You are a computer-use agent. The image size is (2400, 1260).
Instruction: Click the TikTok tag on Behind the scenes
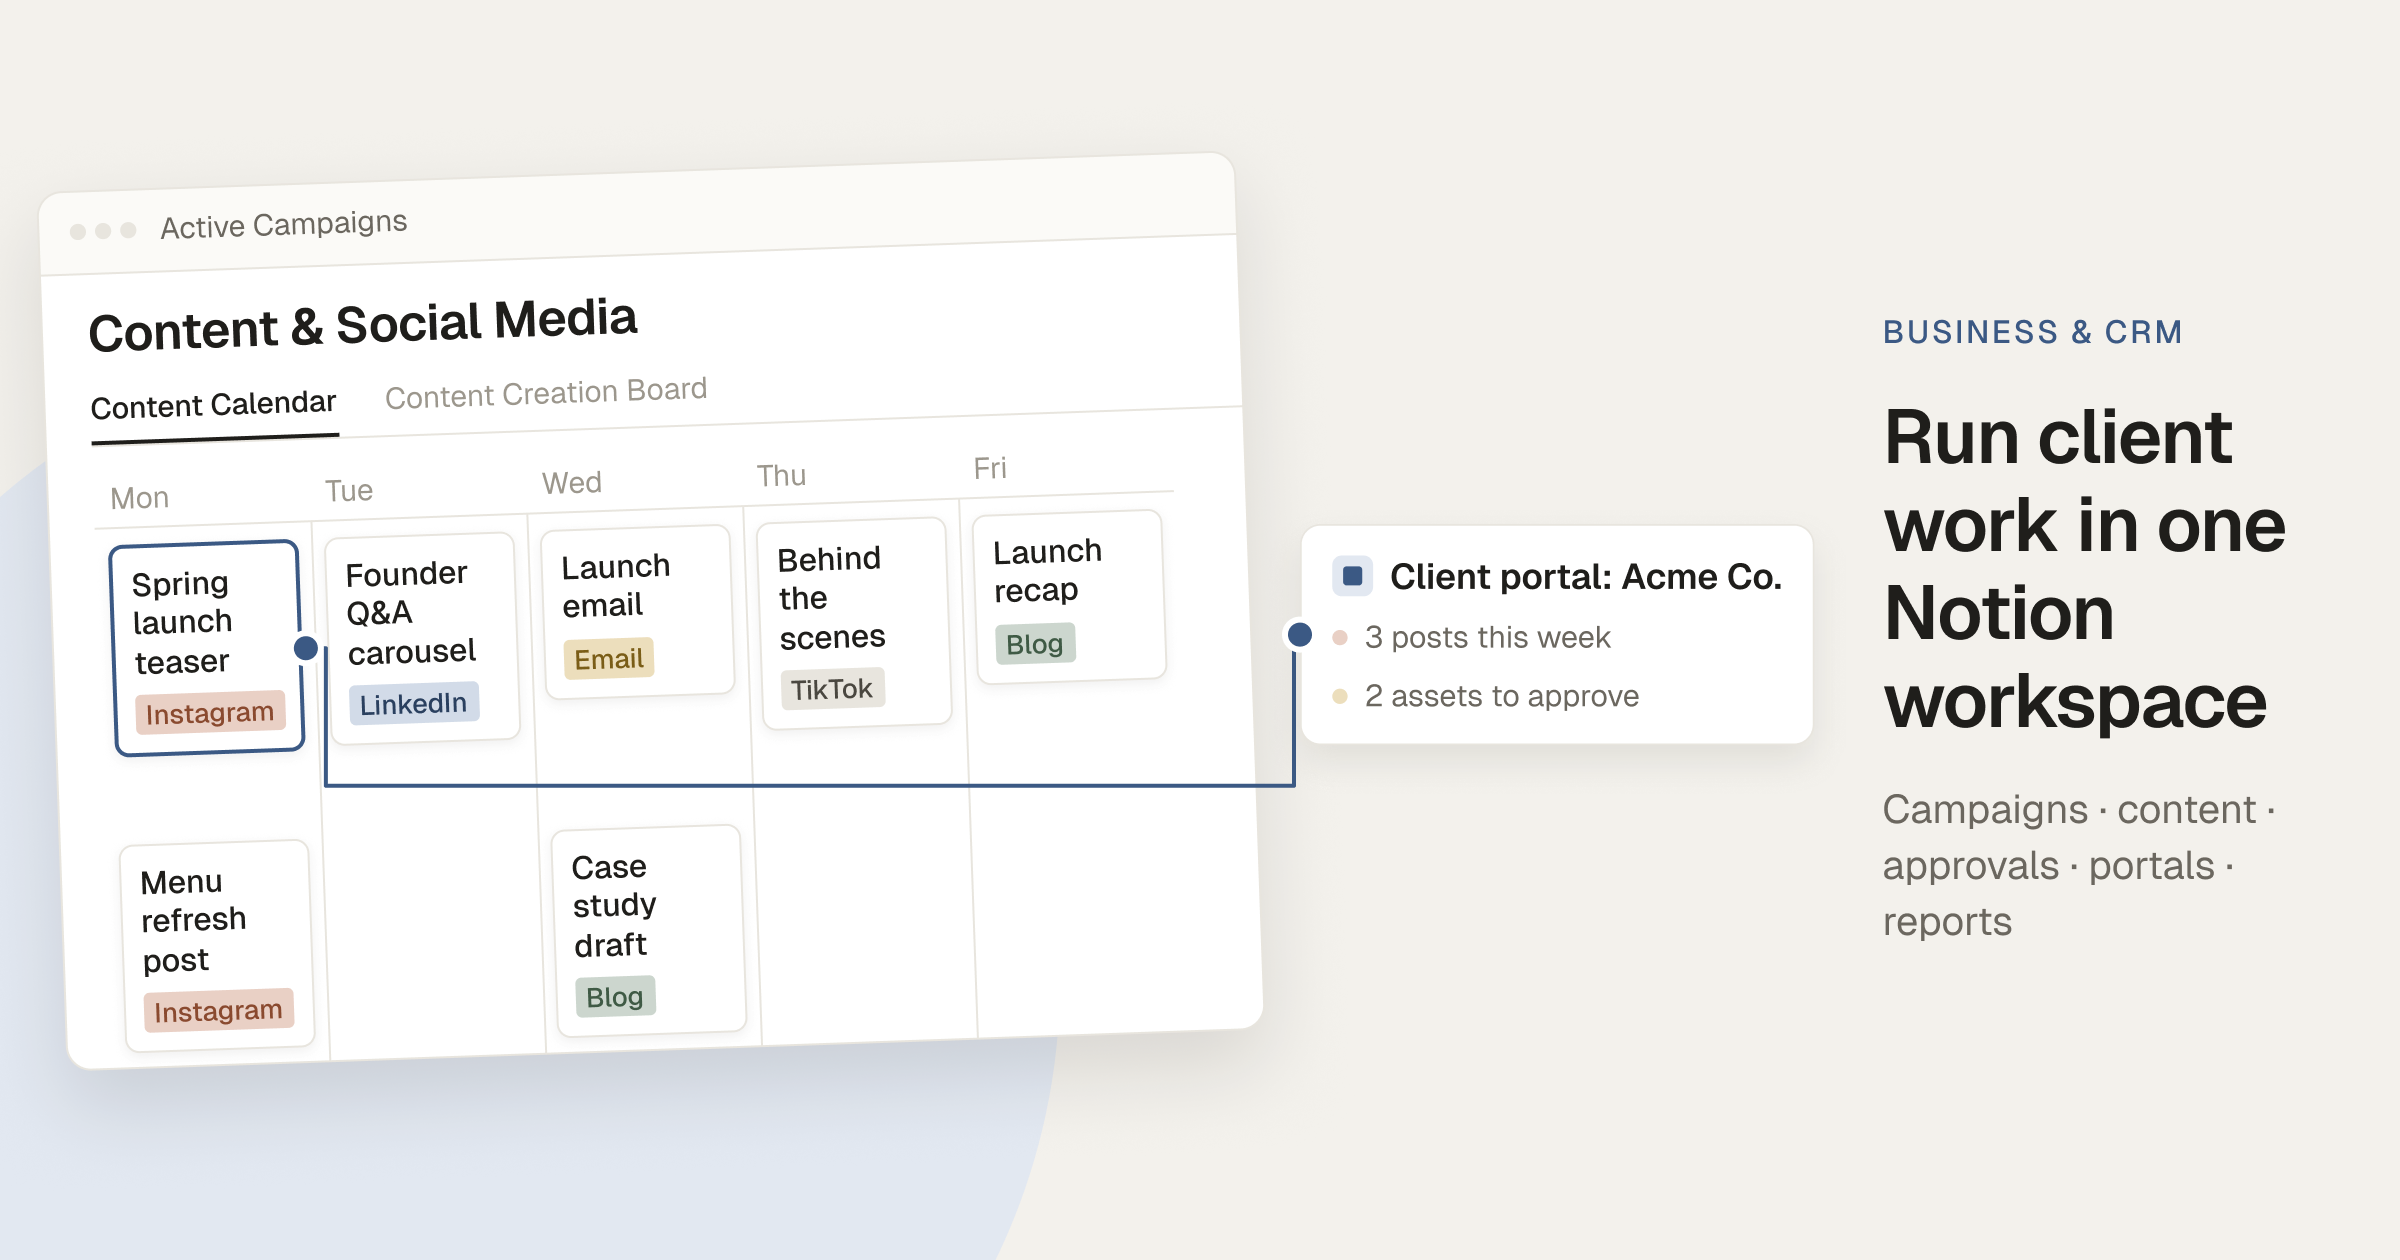[832, 689]
